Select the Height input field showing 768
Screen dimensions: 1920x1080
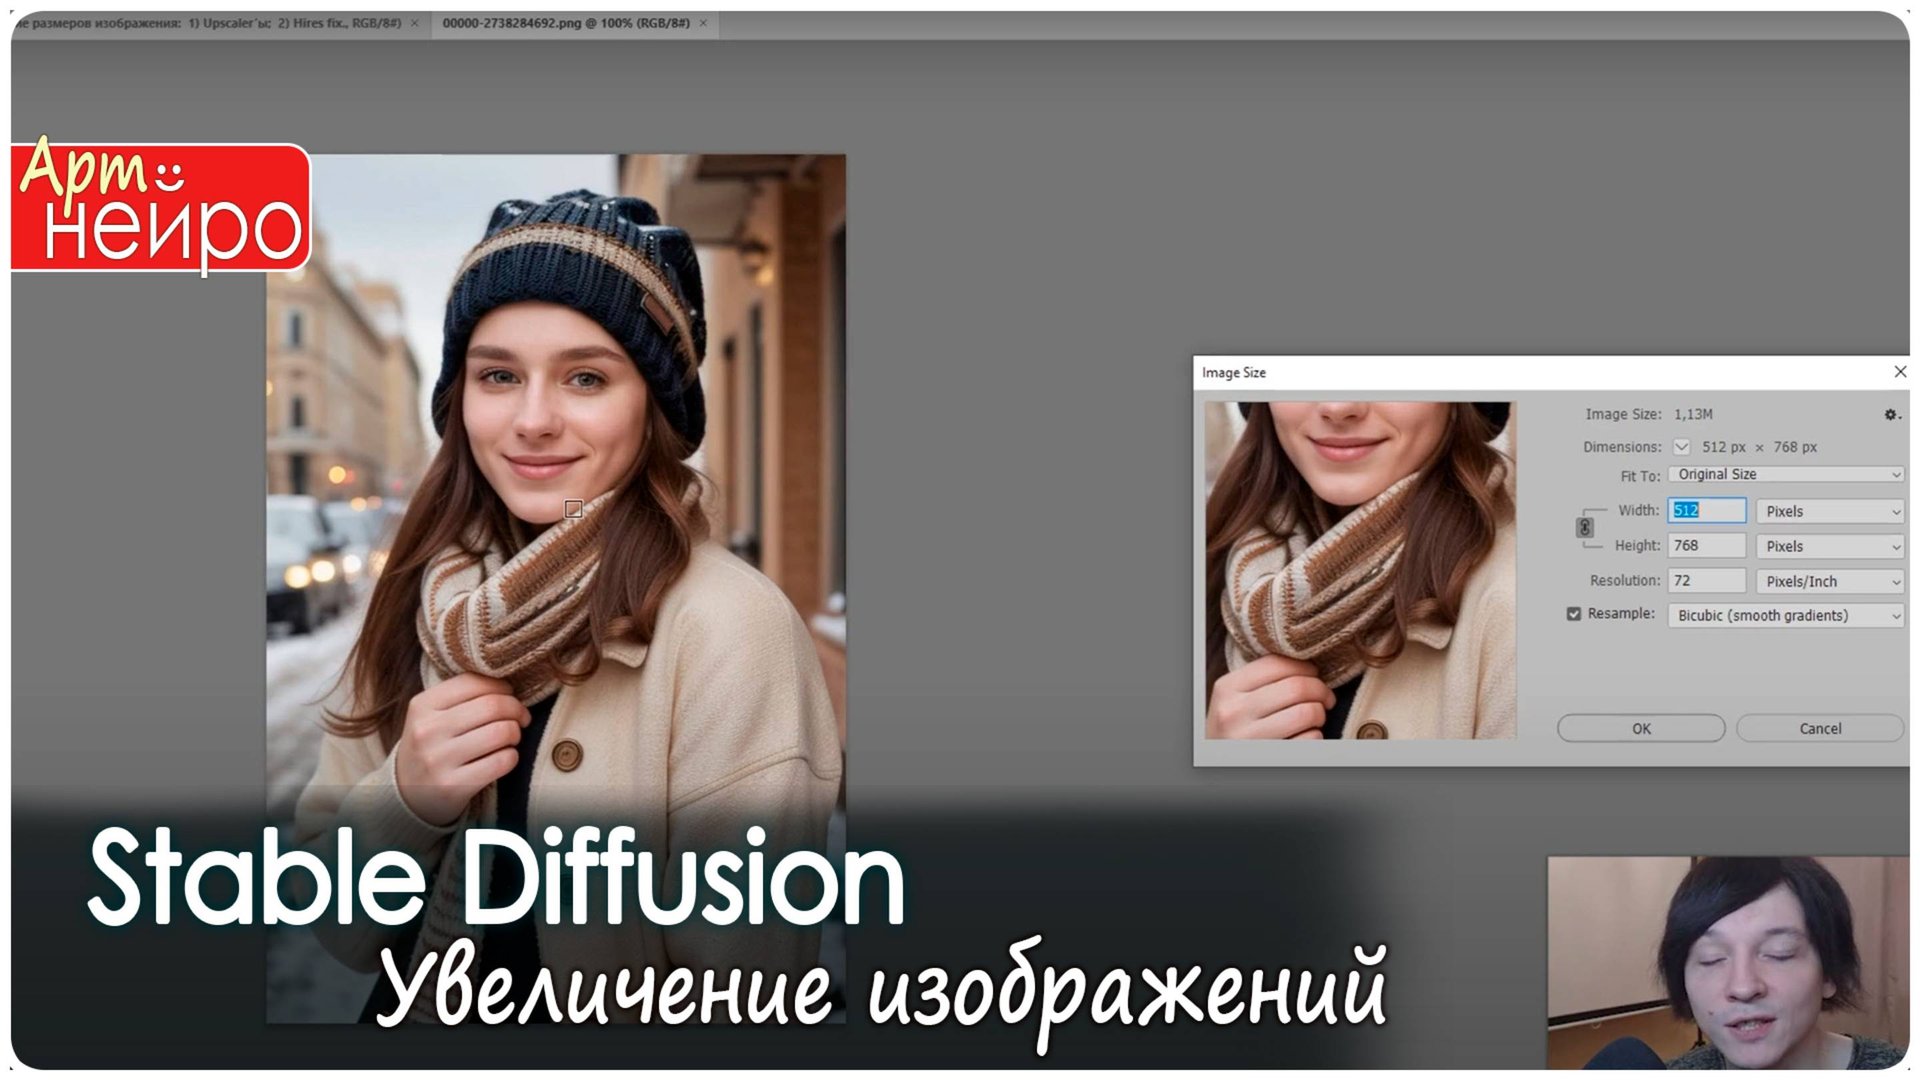(x=1705, y=546)
